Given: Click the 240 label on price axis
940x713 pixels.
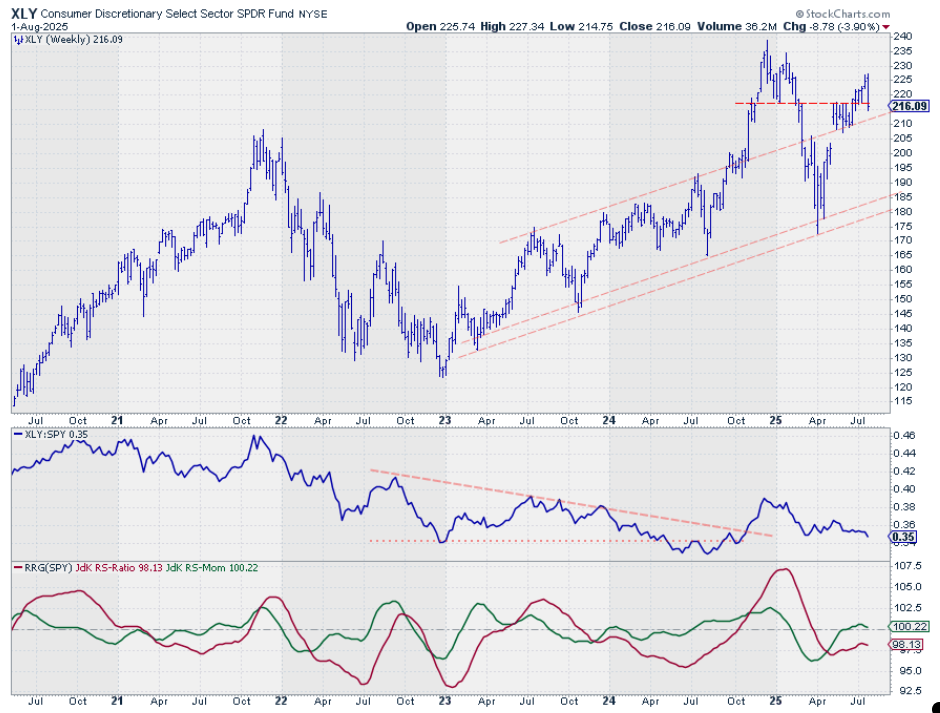Looking at the screenshot, I should (903, 36).
